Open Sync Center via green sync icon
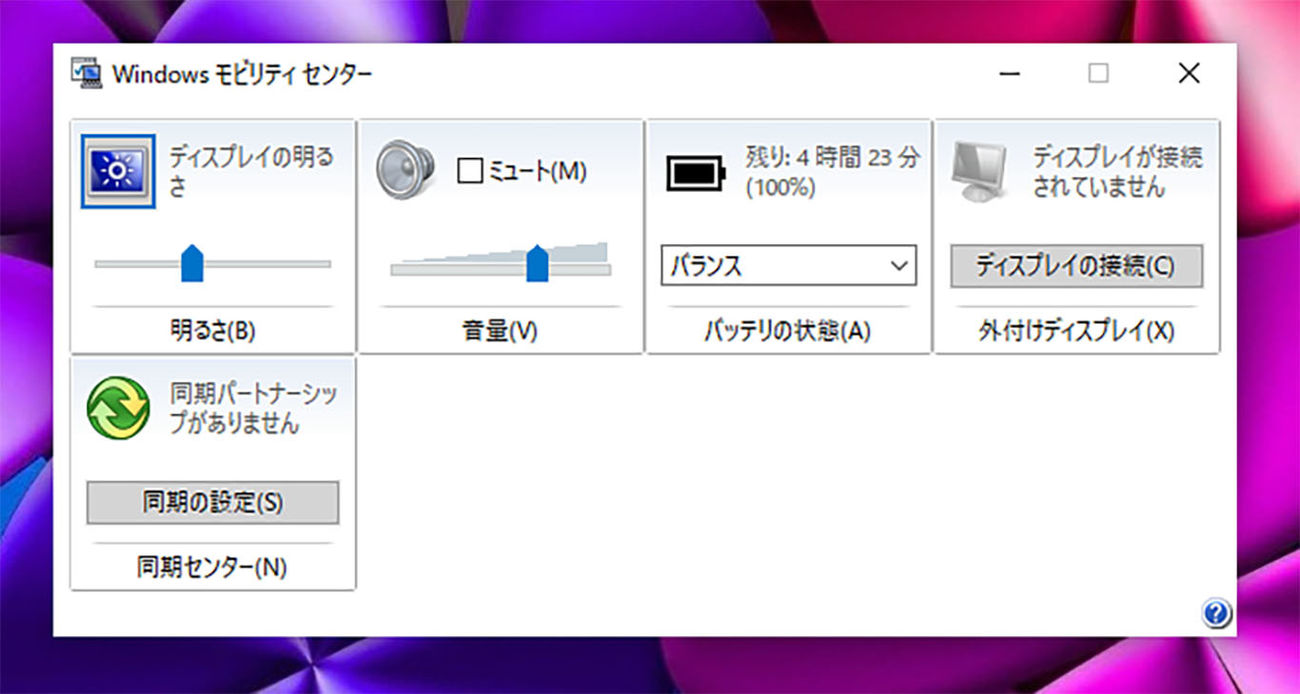 pos(118,408)
